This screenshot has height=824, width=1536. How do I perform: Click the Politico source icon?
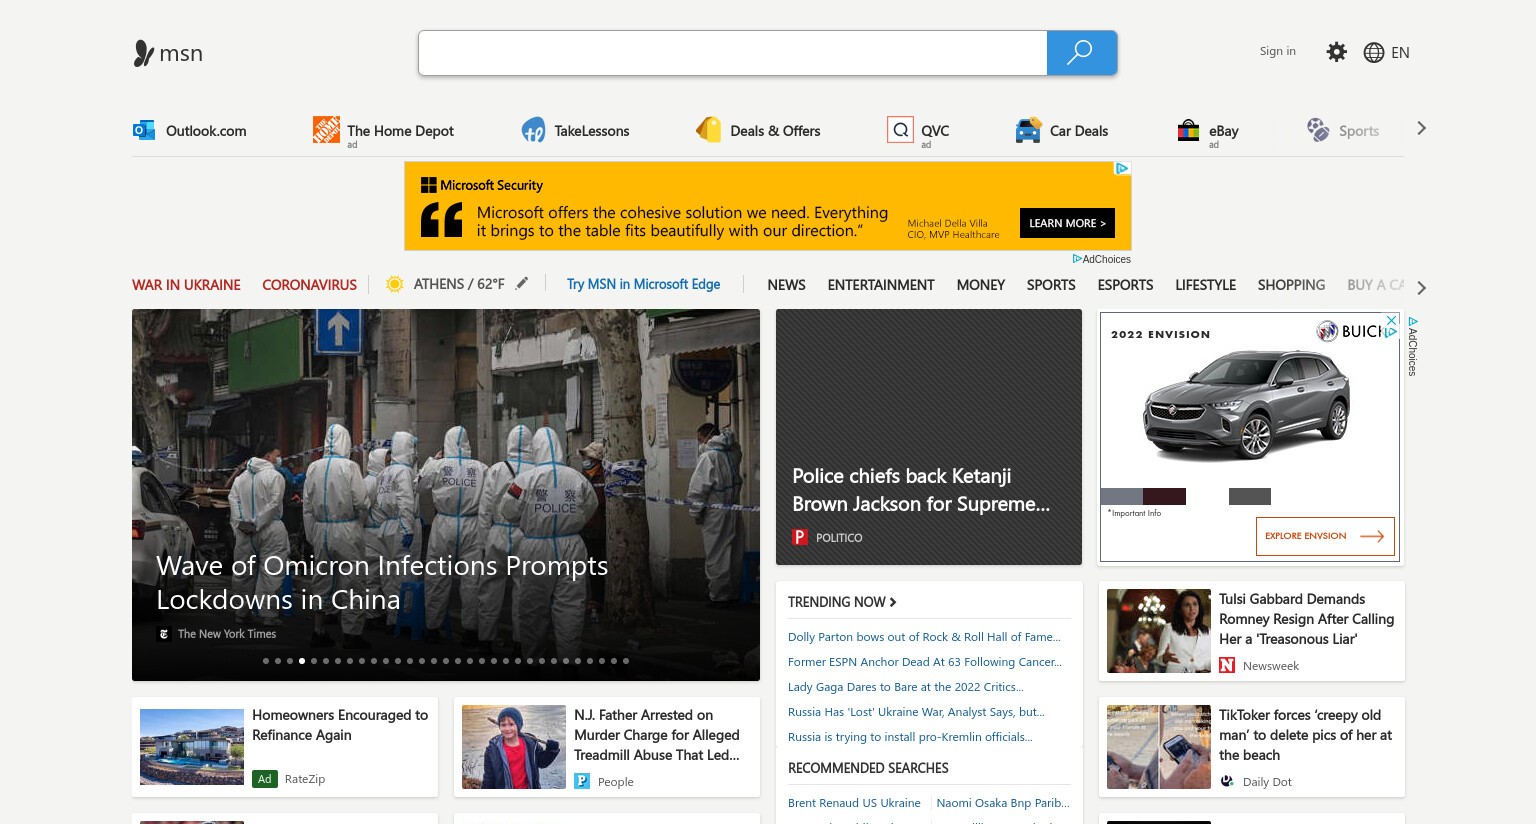tap(799, 537)
